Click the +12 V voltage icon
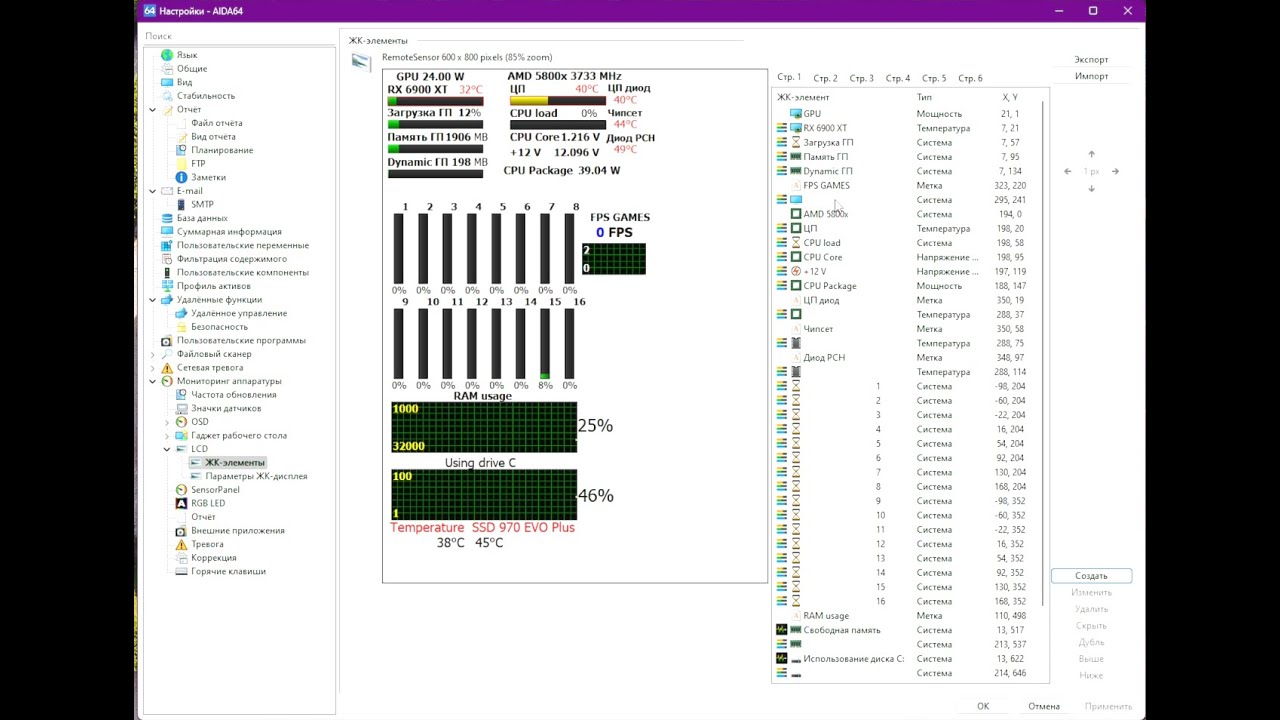1280x720 pixels. click(796, 271)
